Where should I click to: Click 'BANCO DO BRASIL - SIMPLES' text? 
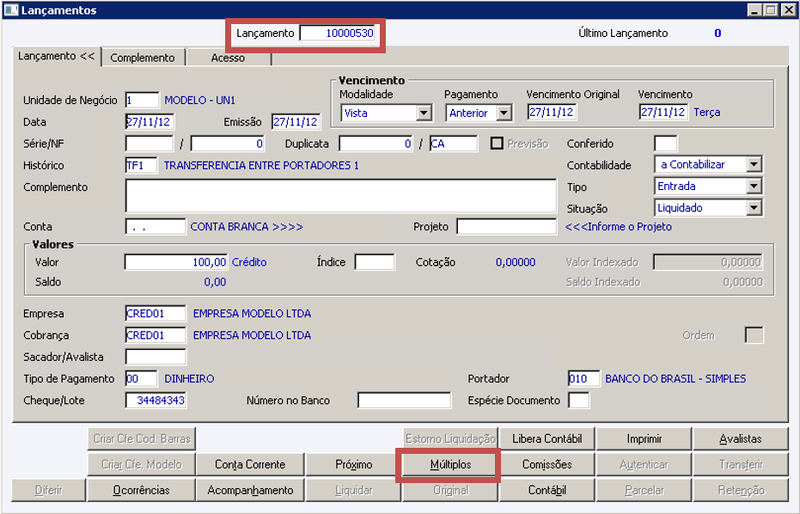[x=676, y=379]
